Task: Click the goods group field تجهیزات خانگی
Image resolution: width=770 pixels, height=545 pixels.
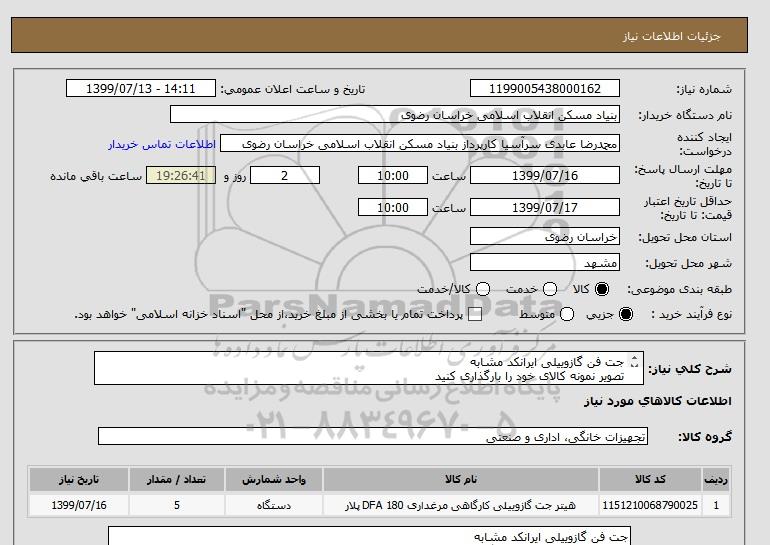Action: pyautogui.click(x=373, y=436)
